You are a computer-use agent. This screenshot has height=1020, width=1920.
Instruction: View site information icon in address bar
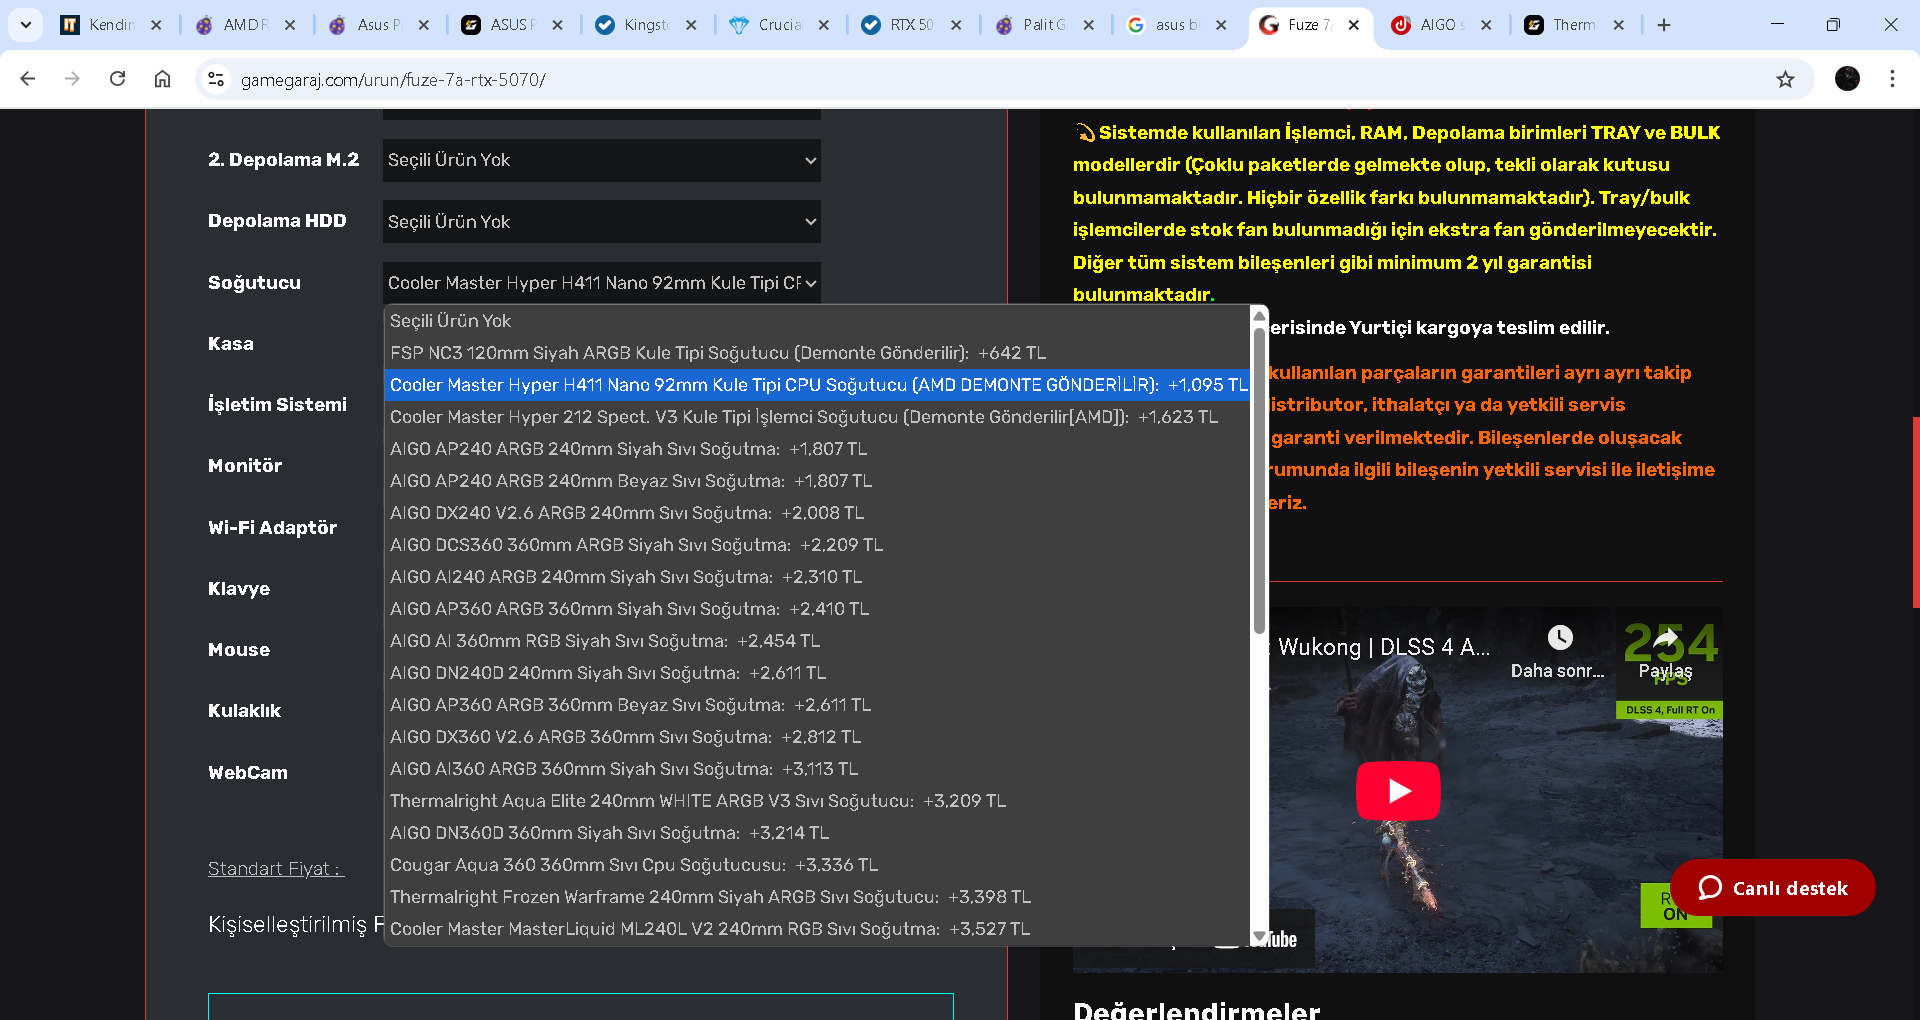click(216, 79)
